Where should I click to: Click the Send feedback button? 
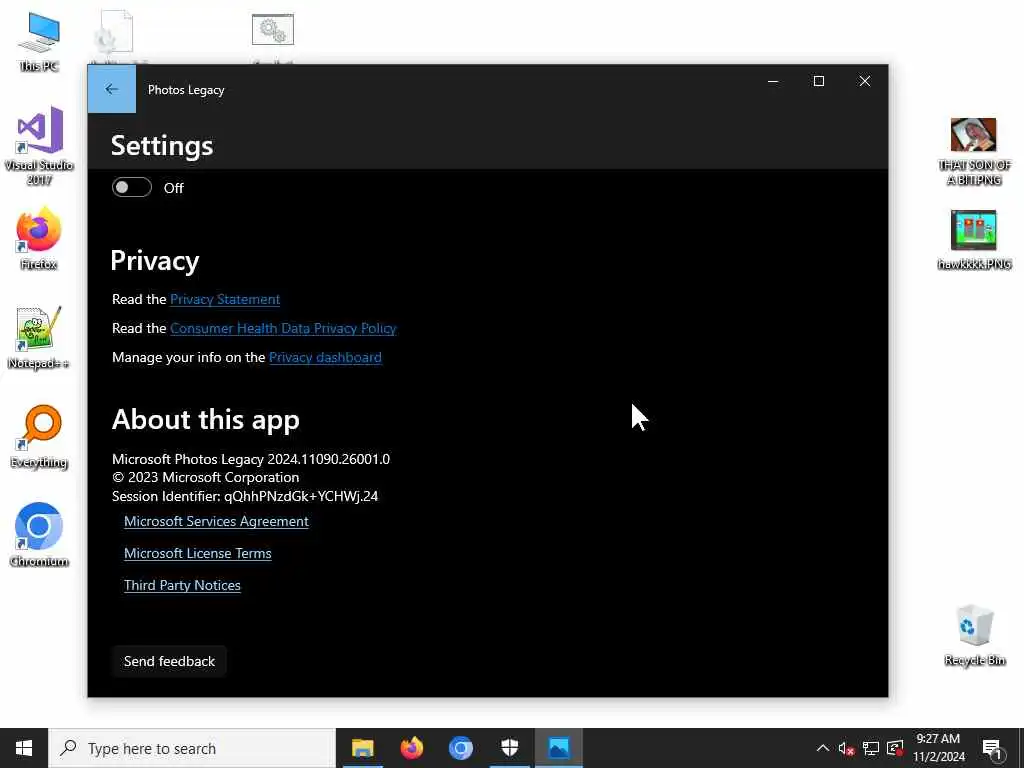(169, 661)
